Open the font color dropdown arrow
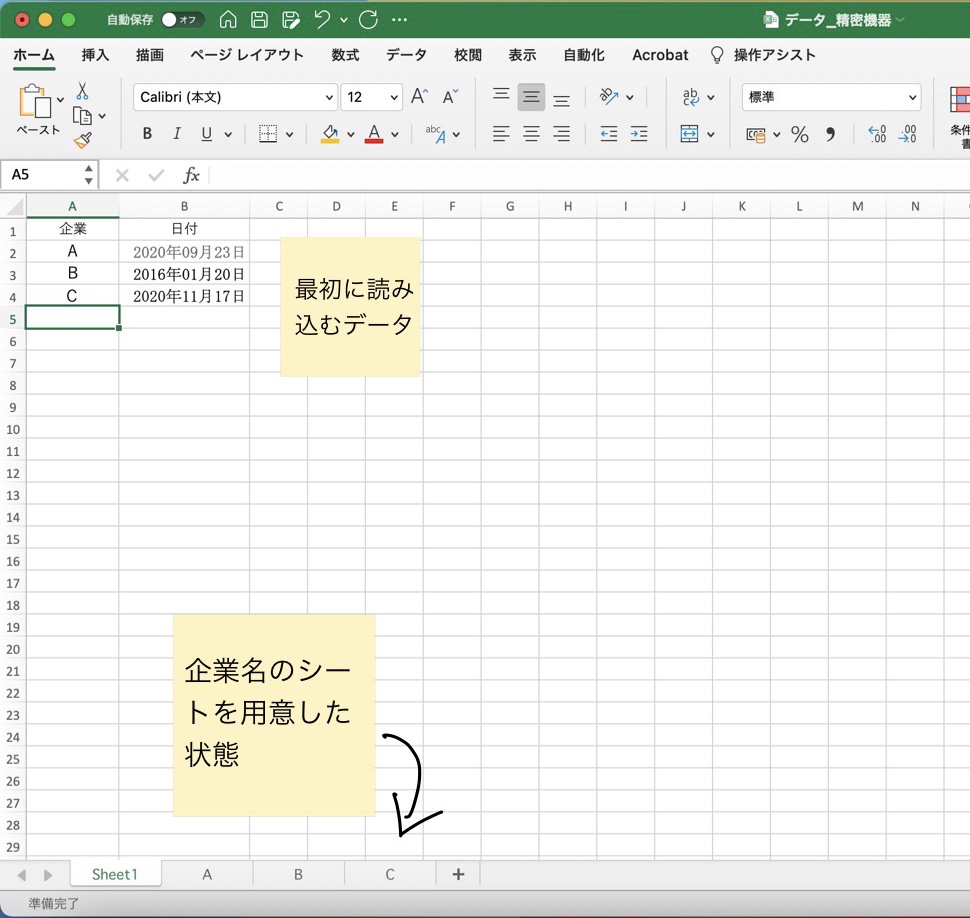970x918 pixels. (x=395, y=134)
